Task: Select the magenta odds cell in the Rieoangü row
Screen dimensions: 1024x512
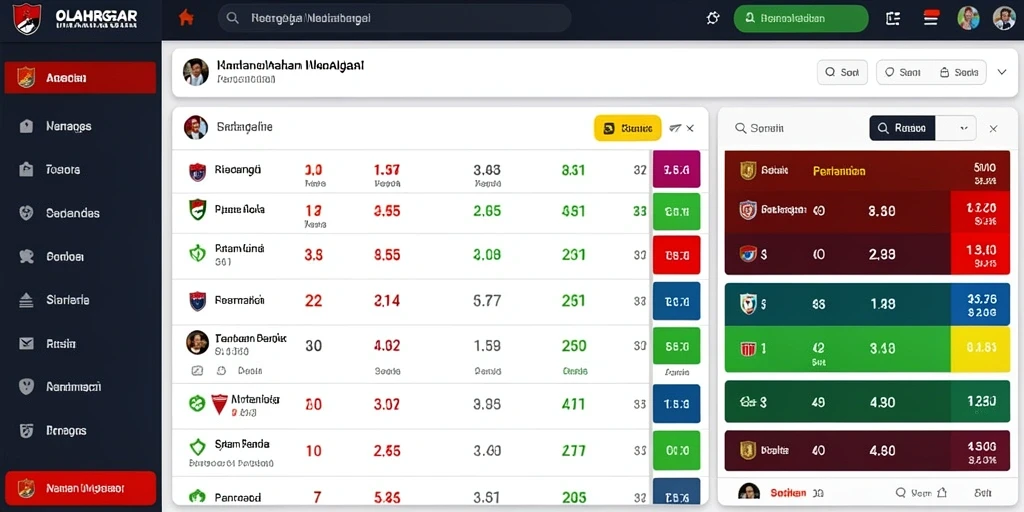Action: tap(677, 170)
